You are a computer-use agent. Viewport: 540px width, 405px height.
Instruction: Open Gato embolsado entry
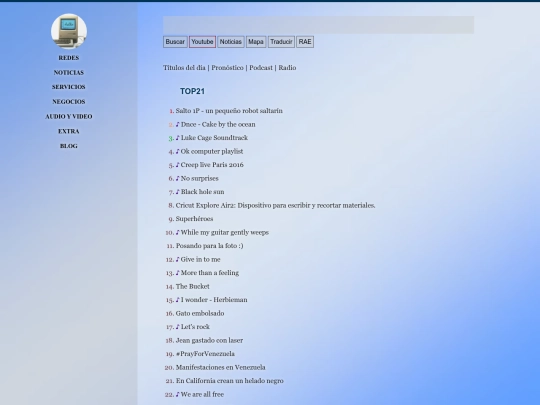click(200, 313)
